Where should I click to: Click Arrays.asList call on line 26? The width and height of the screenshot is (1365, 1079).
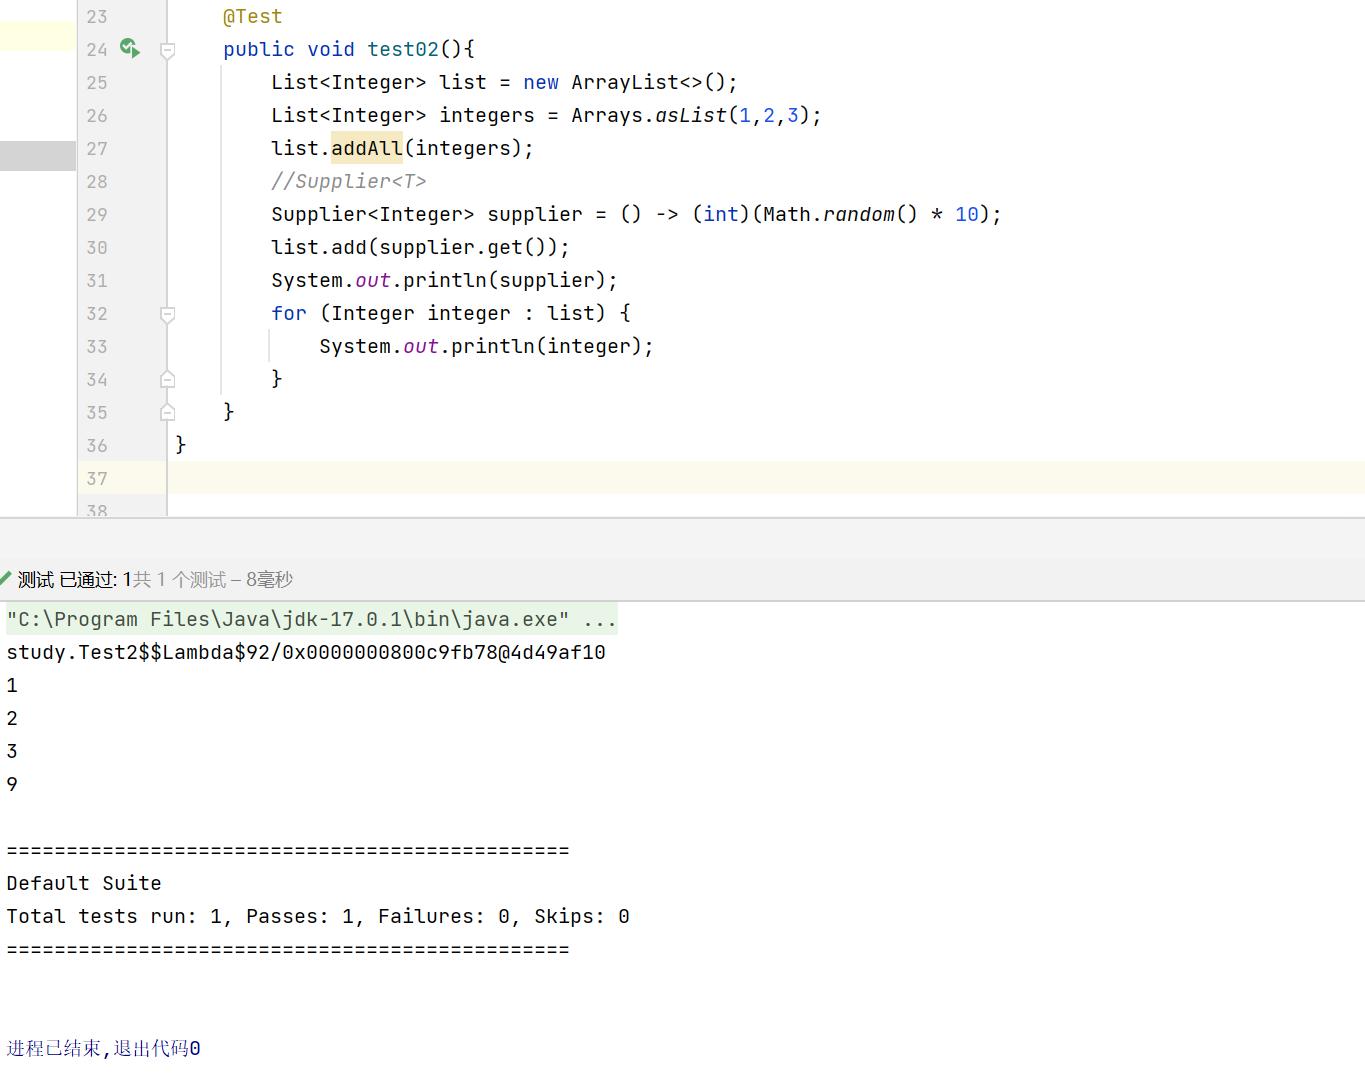[x=696, y=115]
